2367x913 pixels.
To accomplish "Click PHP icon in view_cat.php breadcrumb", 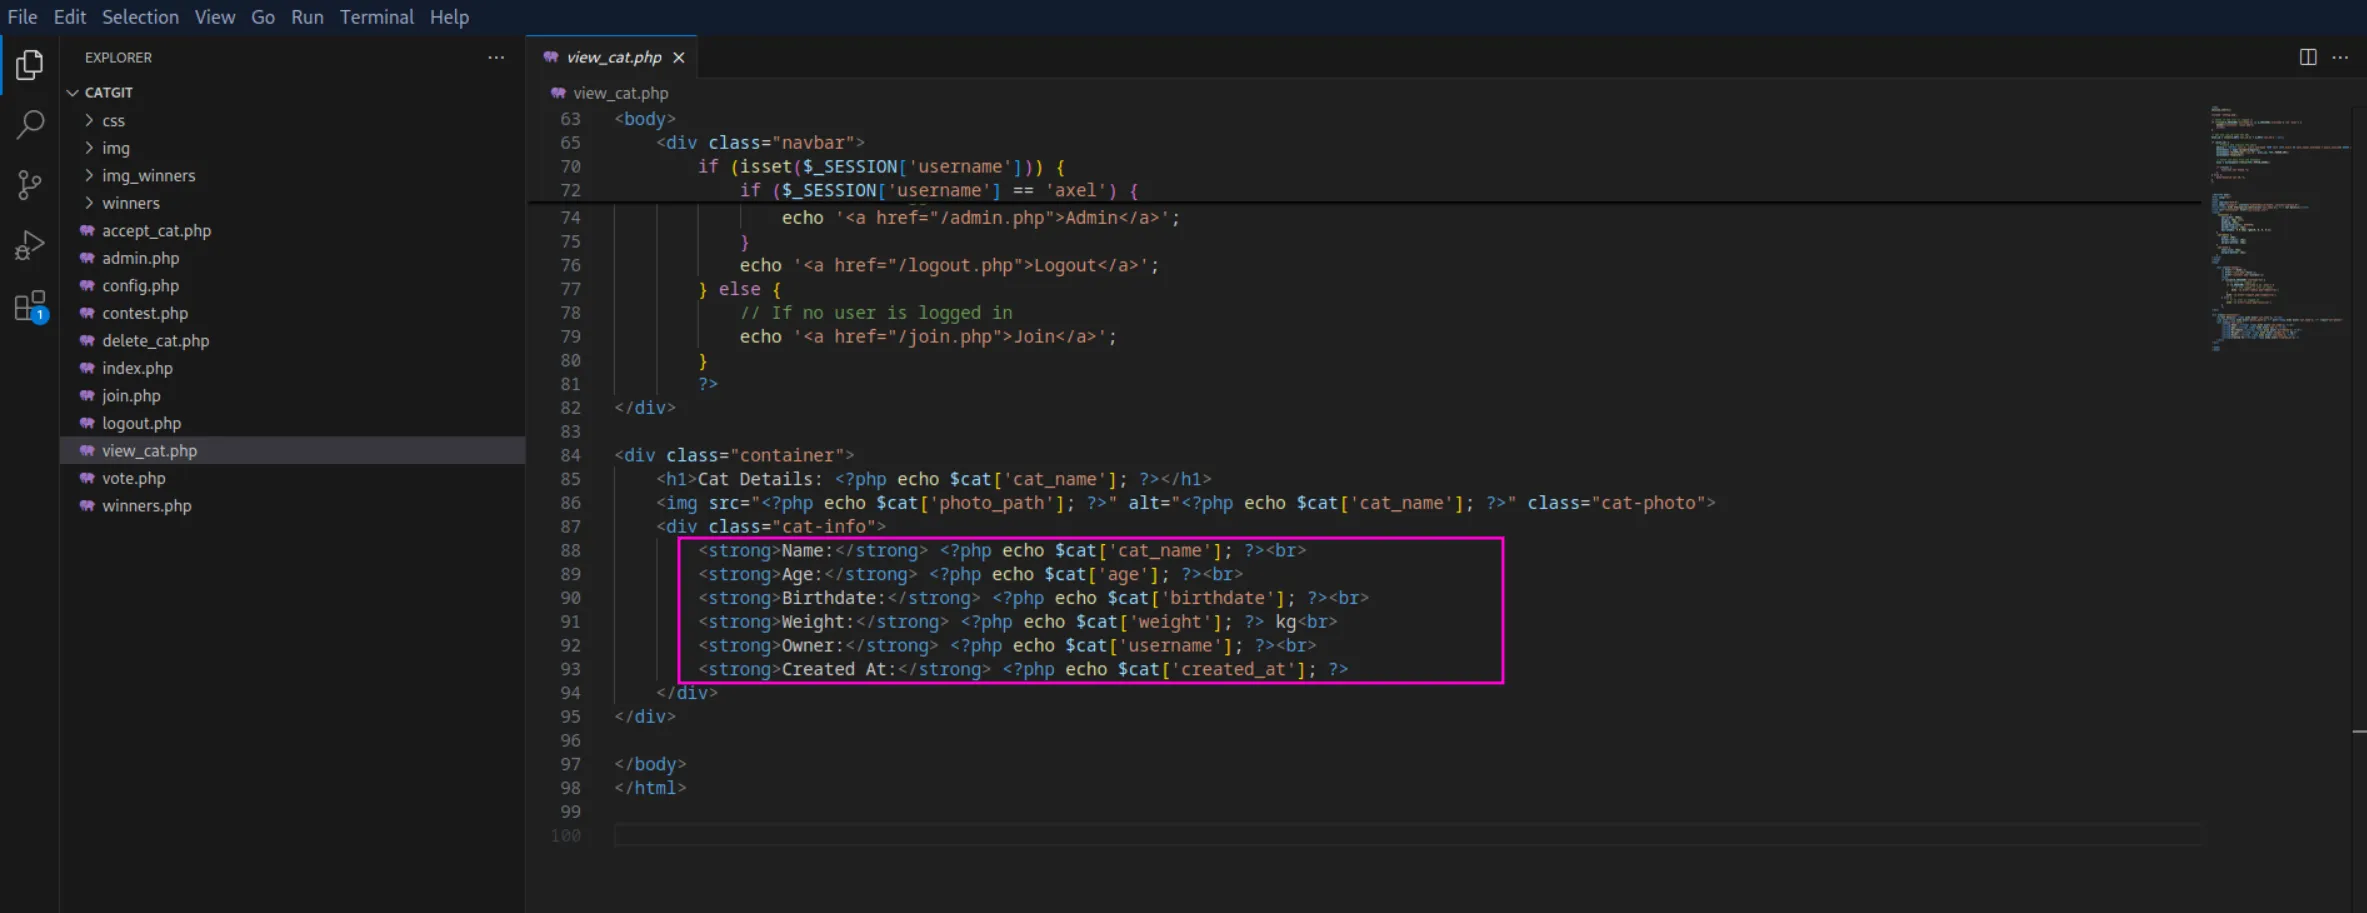I will tap(558, 93).
